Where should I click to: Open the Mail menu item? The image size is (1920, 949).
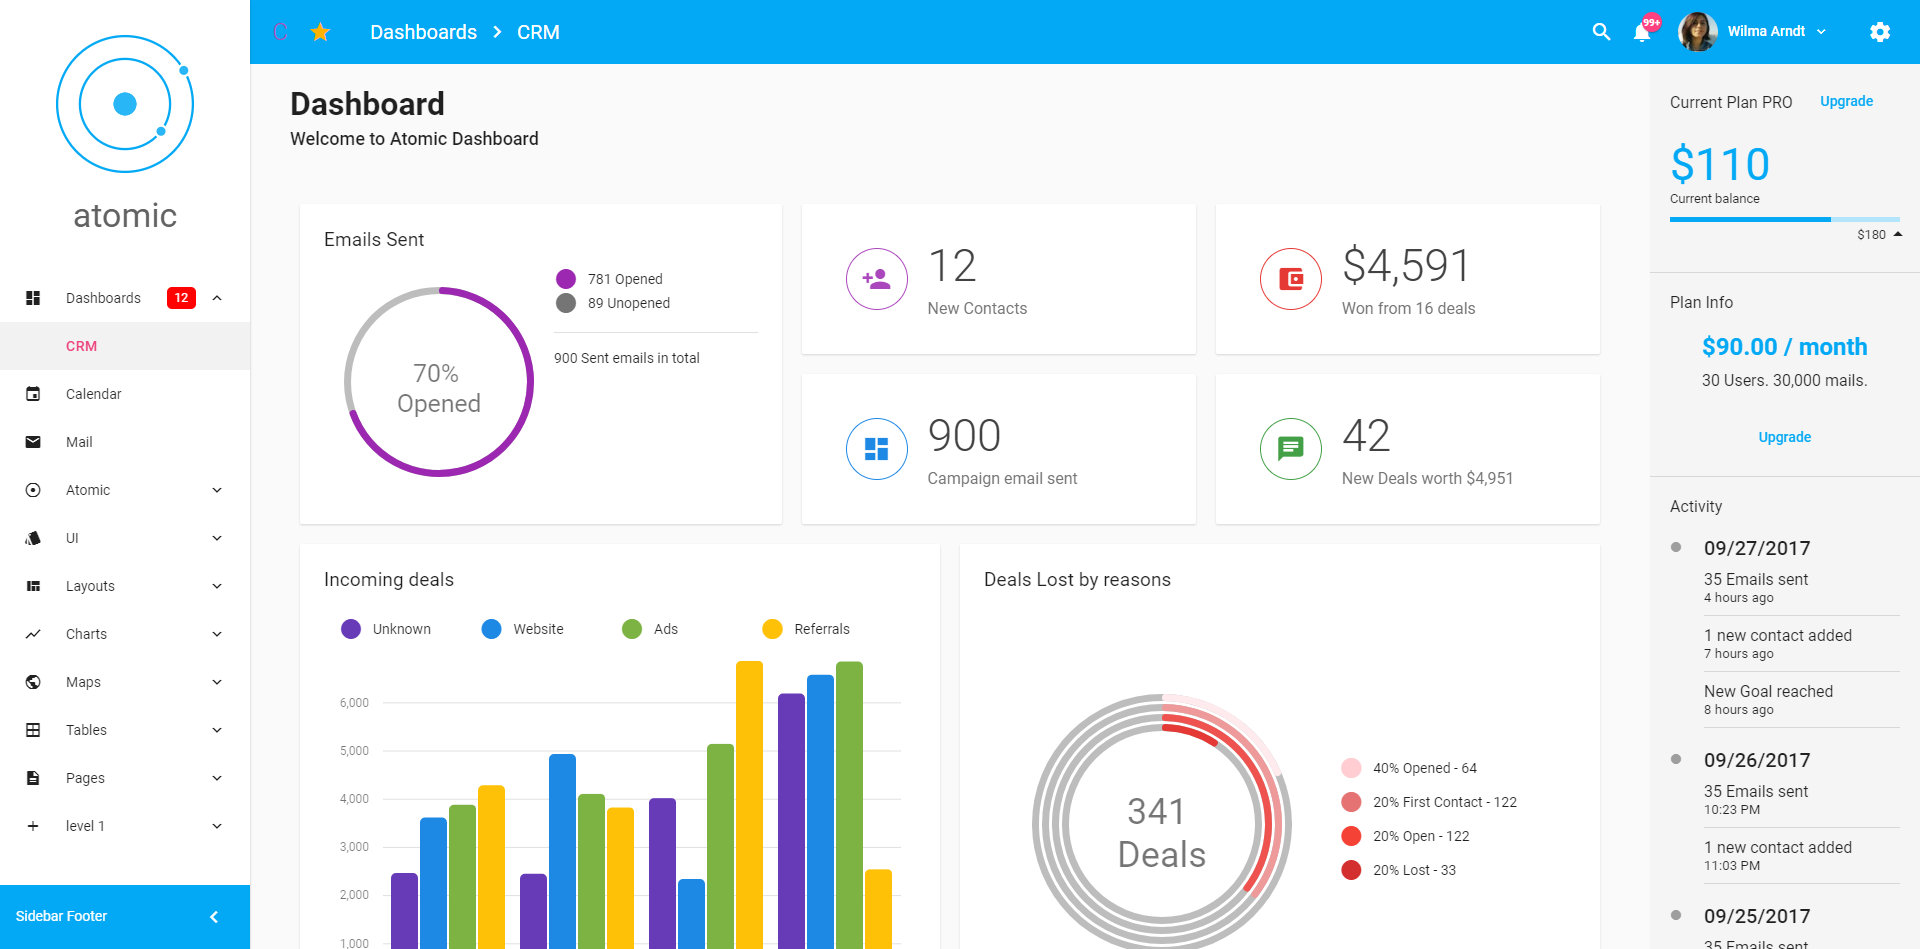pyautogui.click(x=125, y=442)
